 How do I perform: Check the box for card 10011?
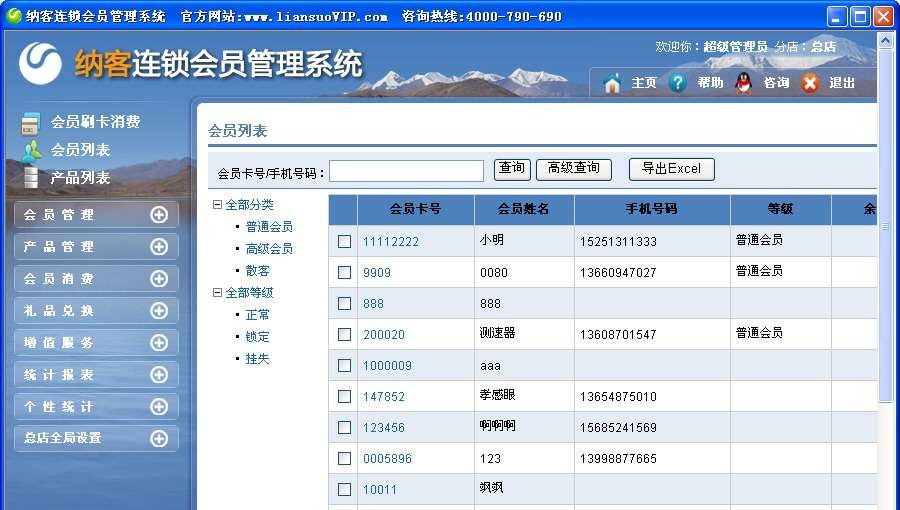(344, 489)
